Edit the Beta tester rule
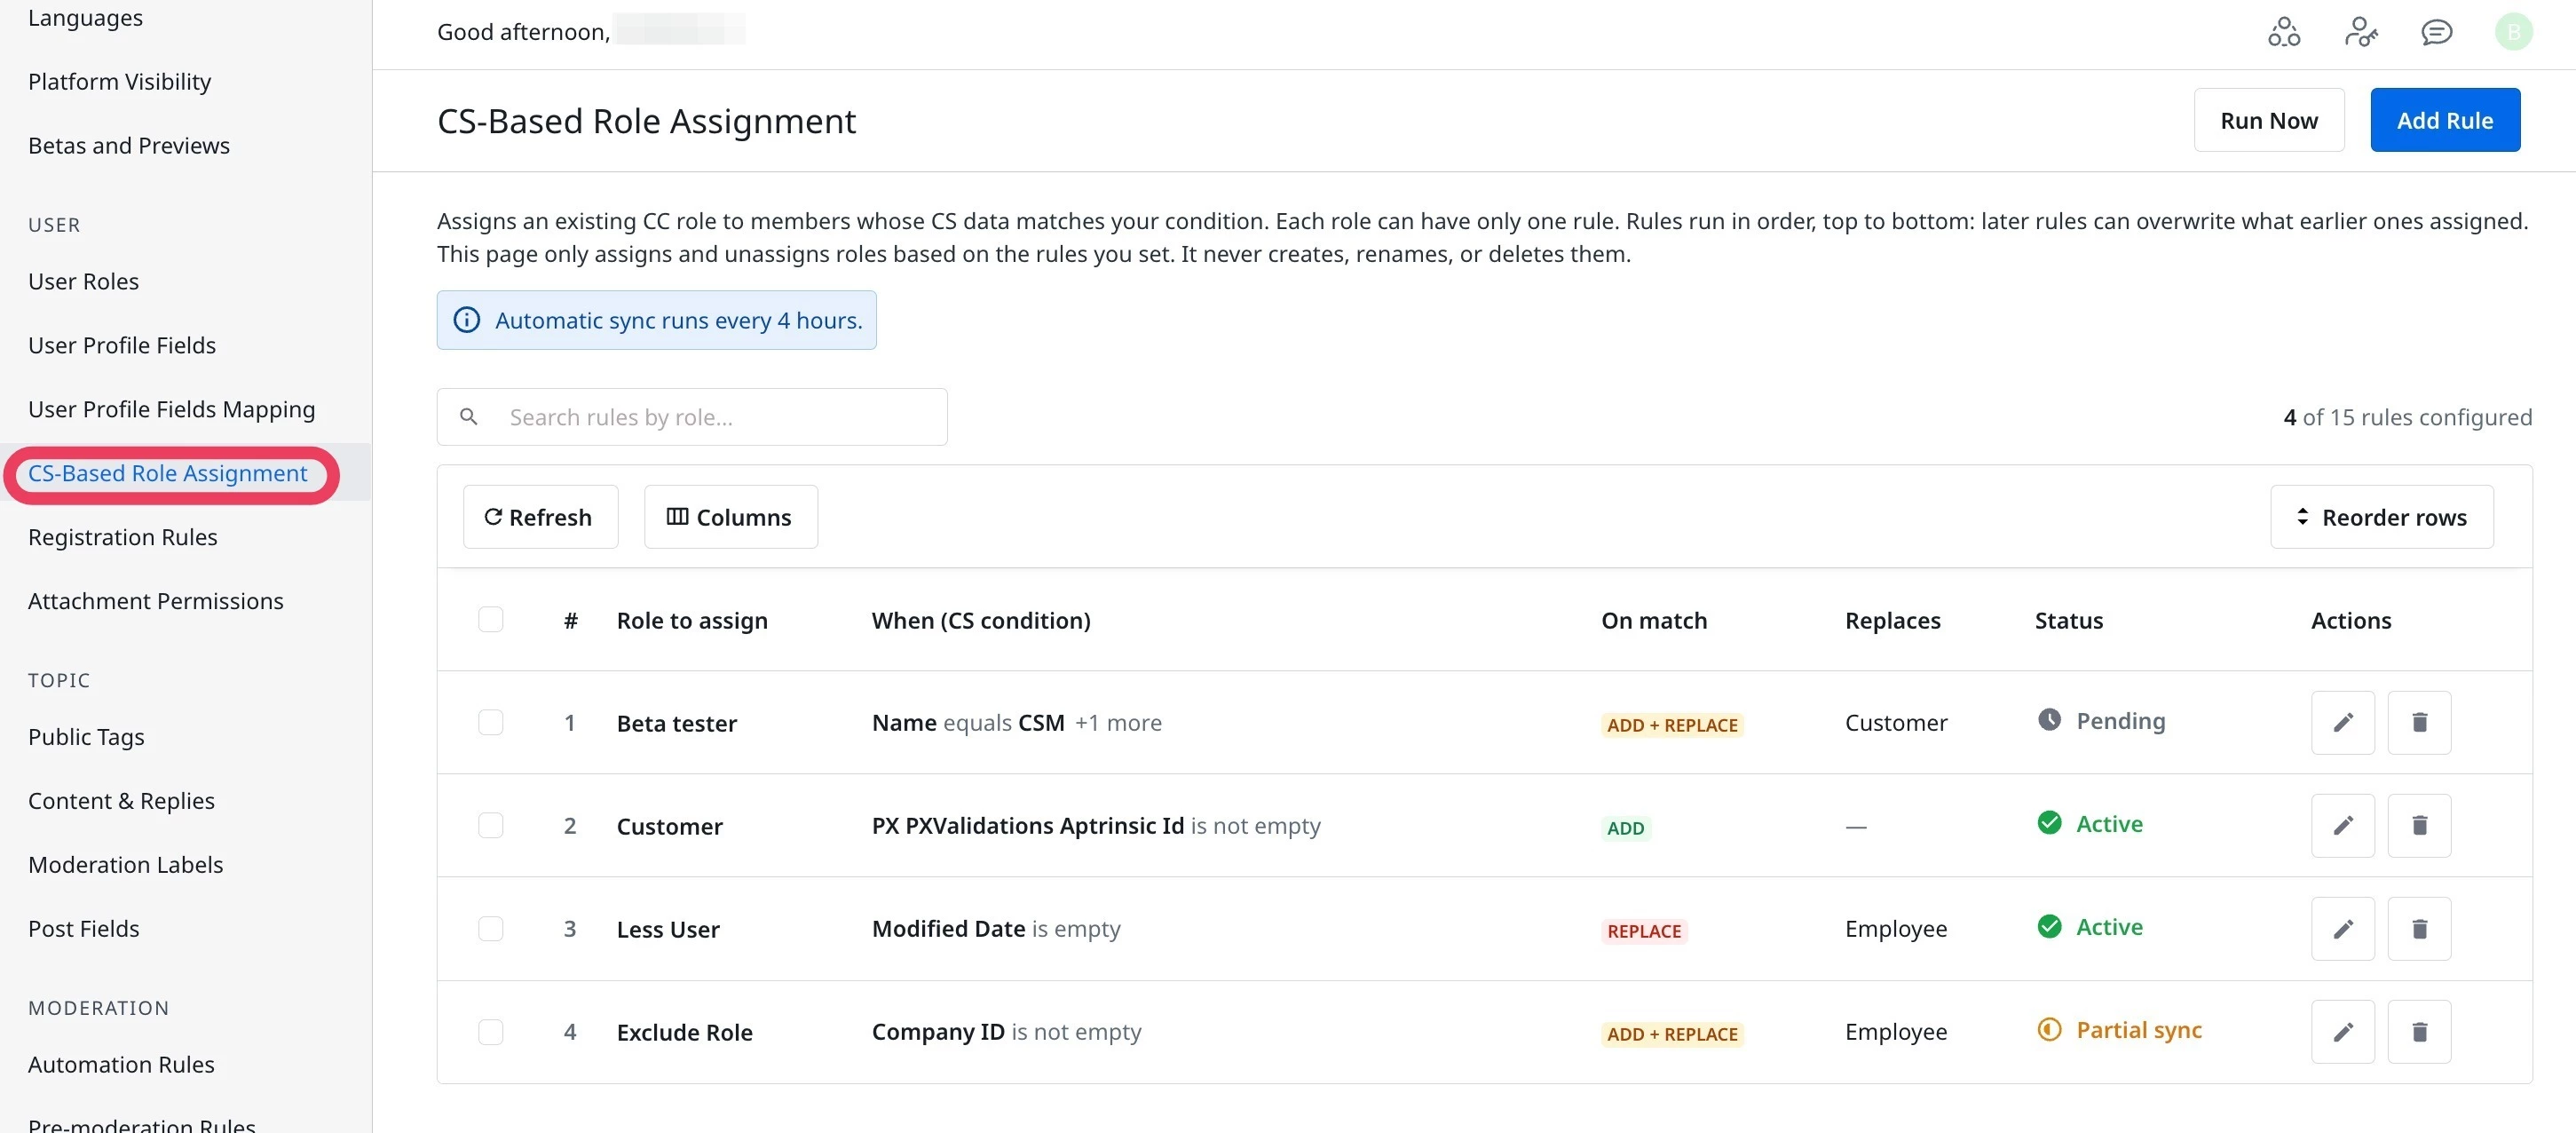The image size is (2576, 1133). [x=2342, y=722]
